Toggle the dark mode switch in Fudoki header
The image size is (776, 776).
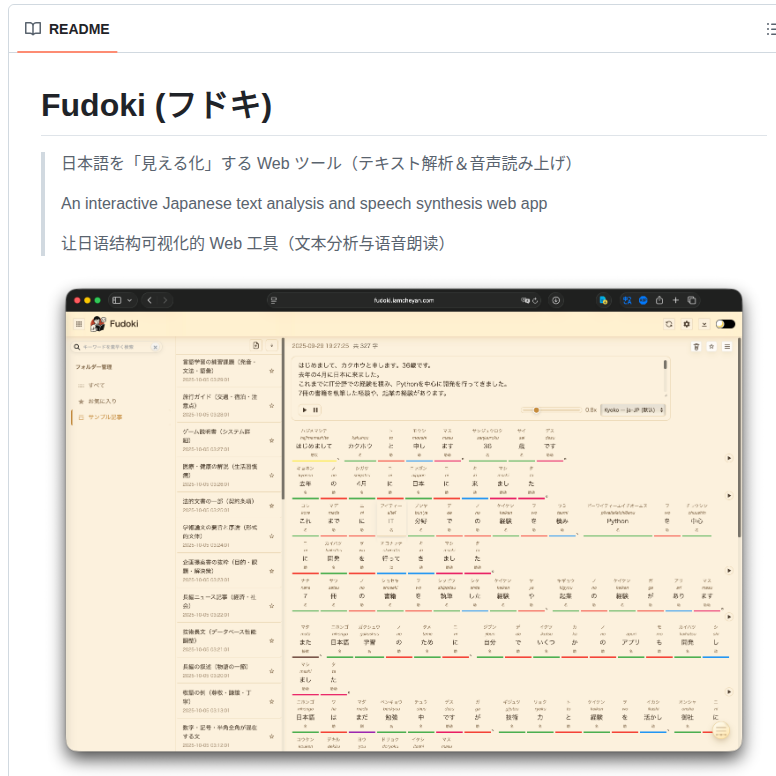[x=725, y=324]
